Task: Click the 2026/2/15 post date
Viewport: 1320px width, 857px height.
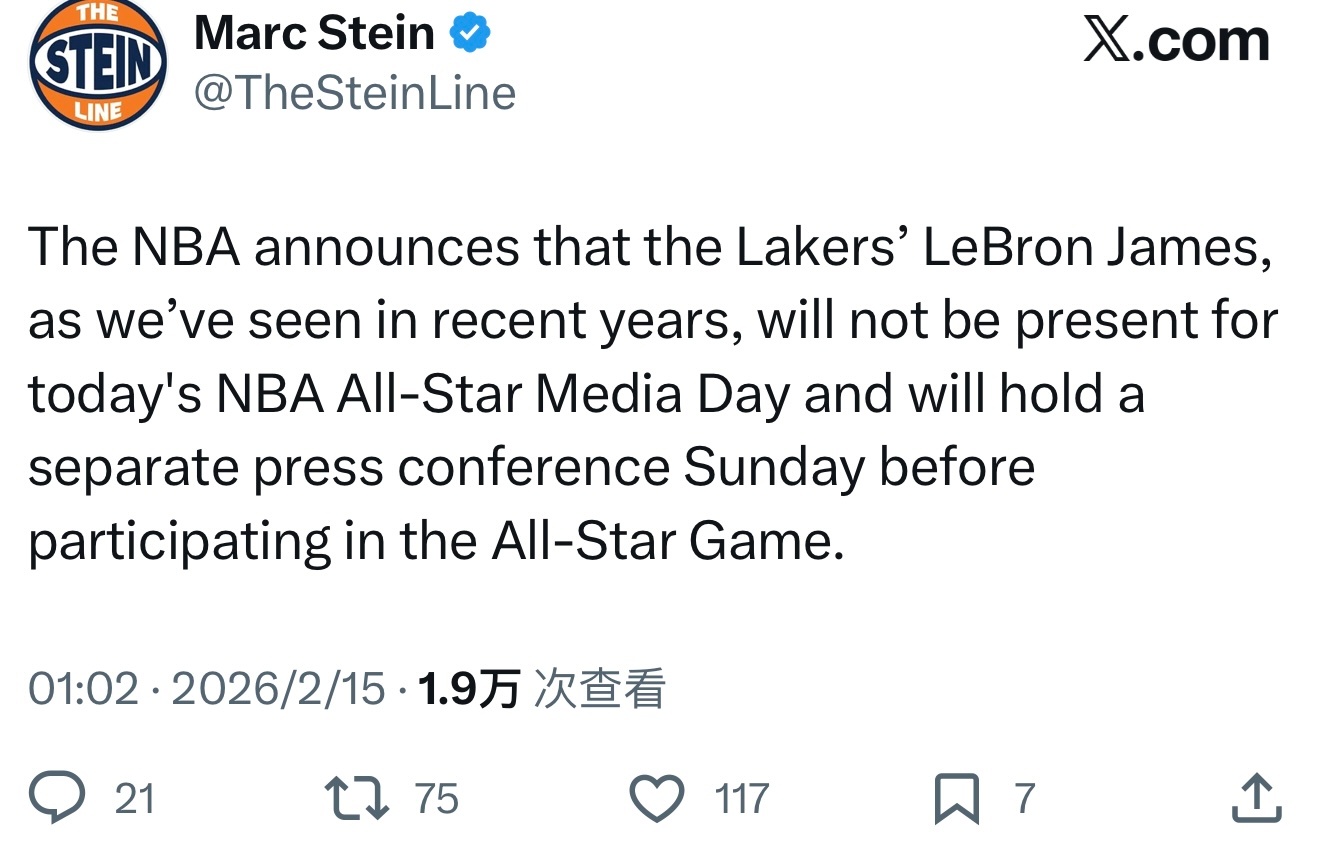Action: coord(278,689)
